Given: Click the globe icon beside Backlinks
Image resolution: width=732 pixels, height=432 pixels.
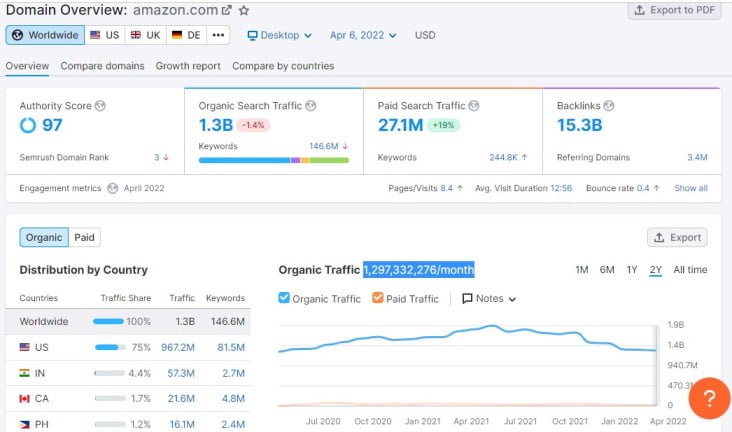Looking at the screenshot, I should pyautogui.click(x=609, y=106).
